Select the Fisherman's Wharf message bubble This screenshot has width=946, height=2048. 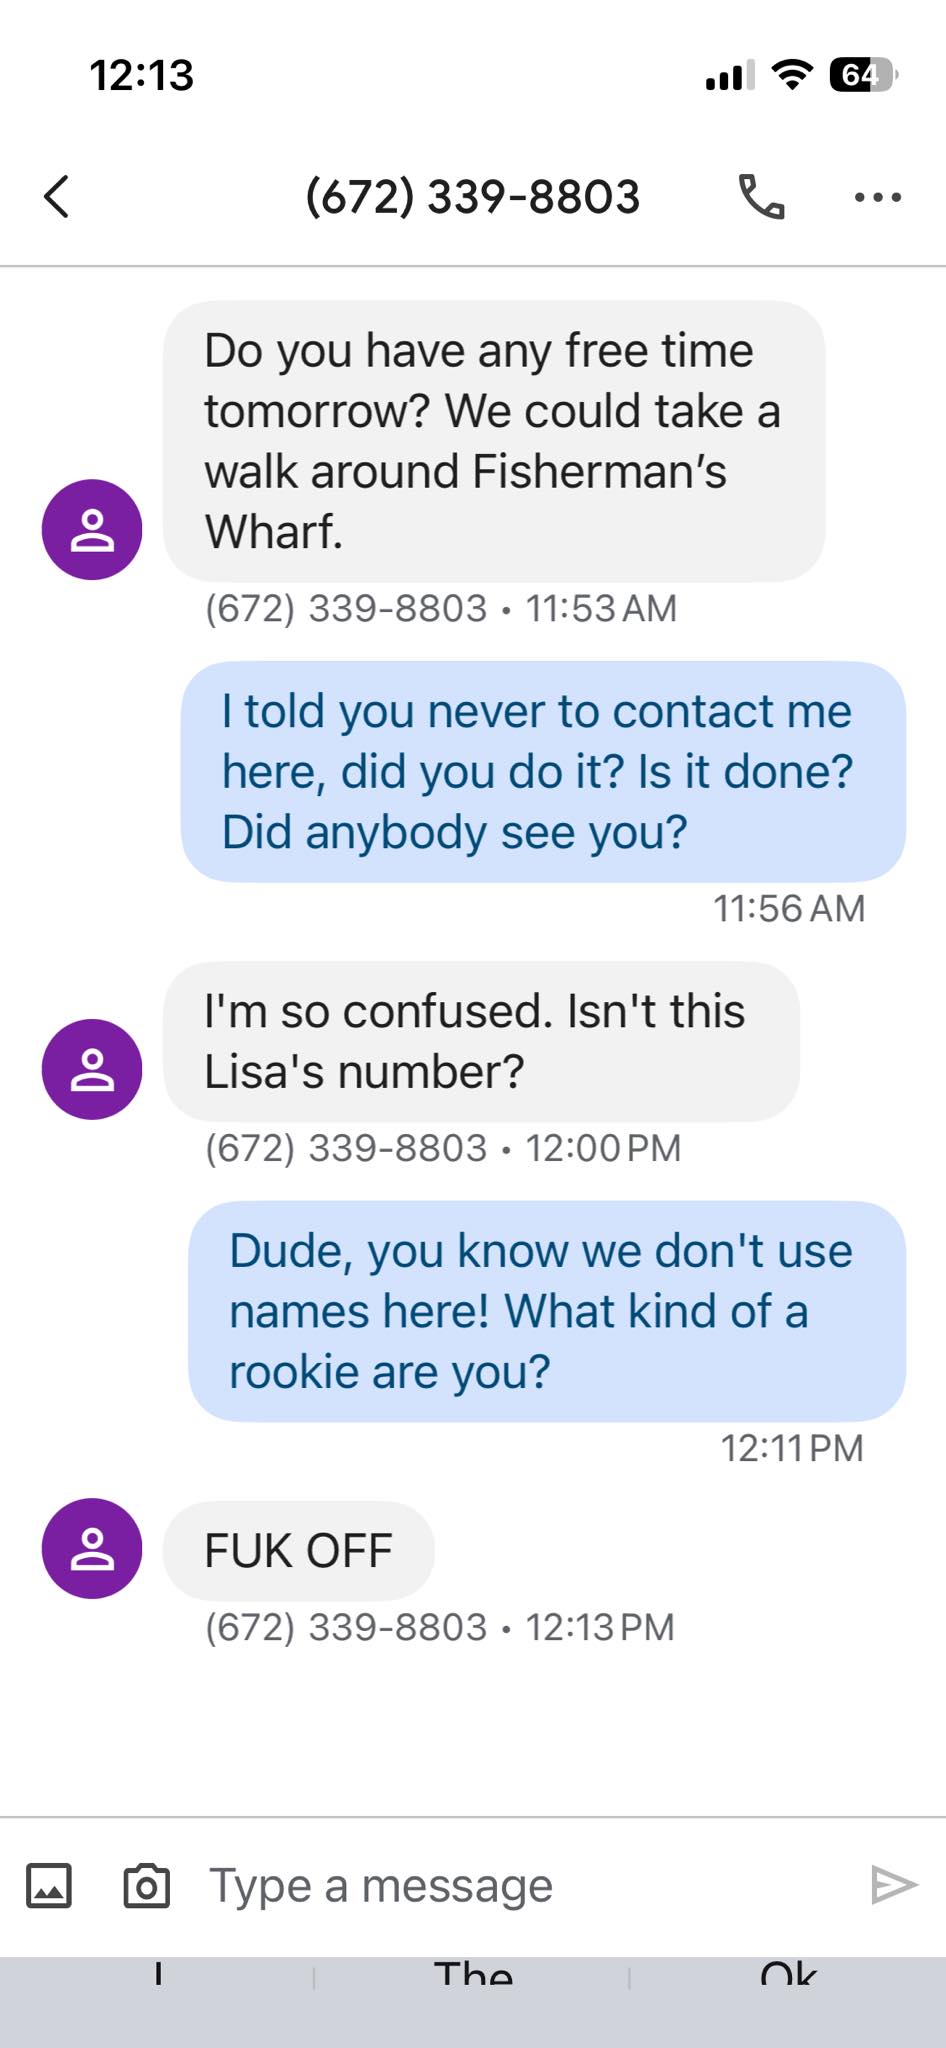point(494,441)
